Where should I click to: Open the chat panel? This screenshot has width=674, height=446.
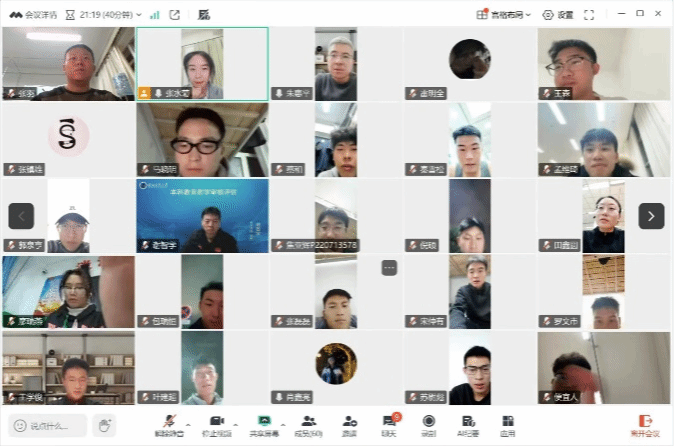[x=389, y=423]
